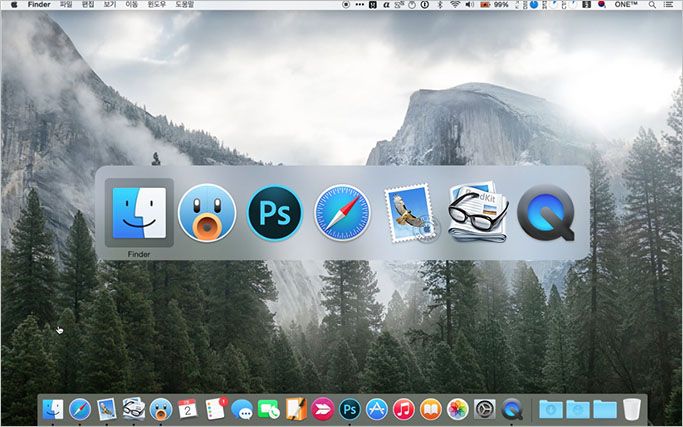Switch to Safari in the app switcher
This screenshot has width=683, height=427.
point(342,213)
